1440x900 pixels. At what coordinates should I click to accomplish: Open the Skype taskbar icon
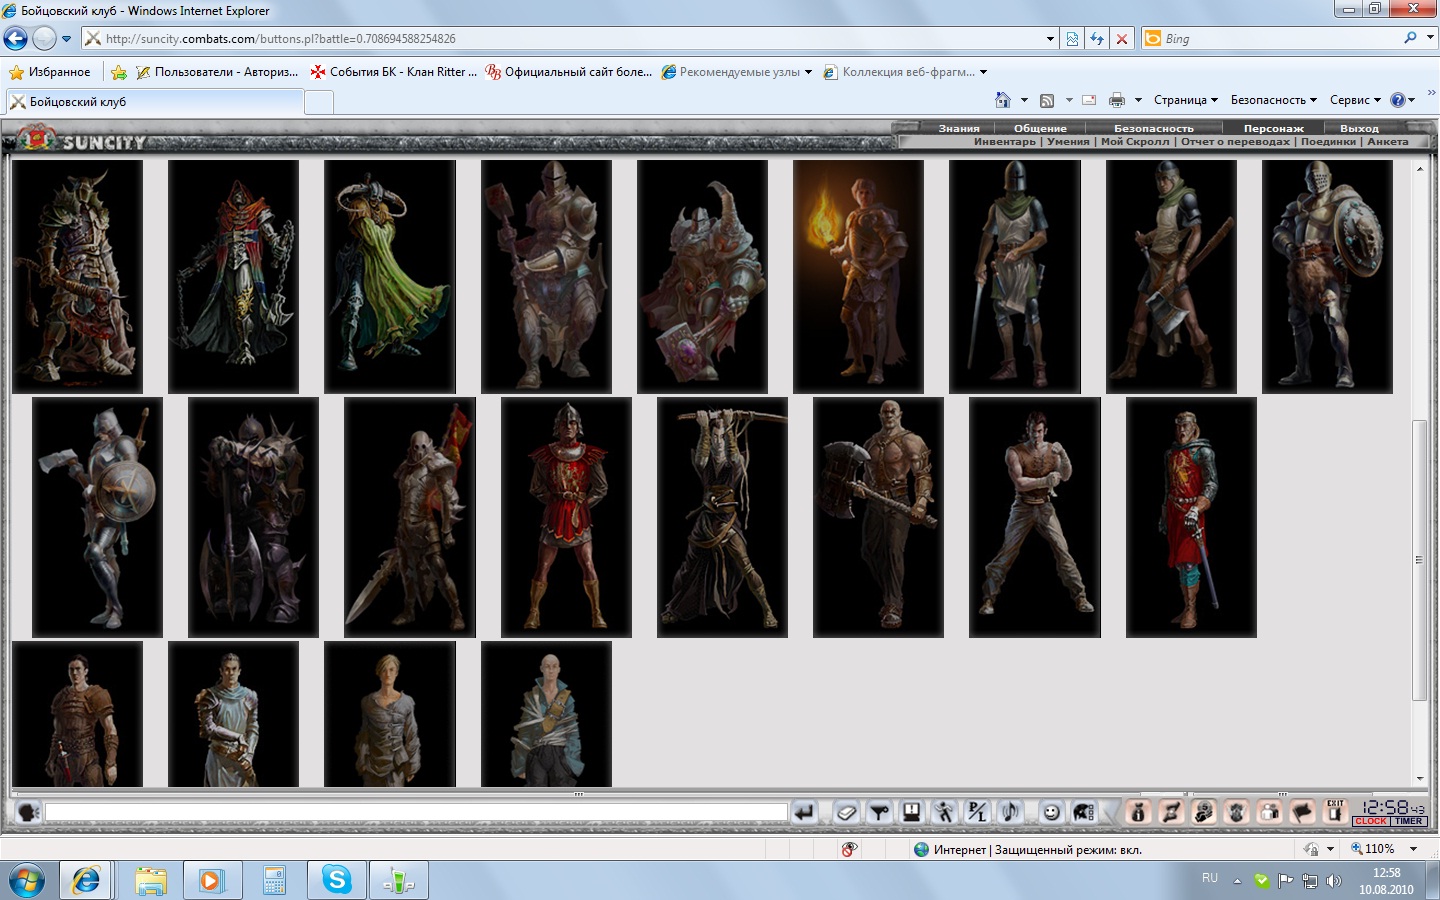tap(336, 880)
